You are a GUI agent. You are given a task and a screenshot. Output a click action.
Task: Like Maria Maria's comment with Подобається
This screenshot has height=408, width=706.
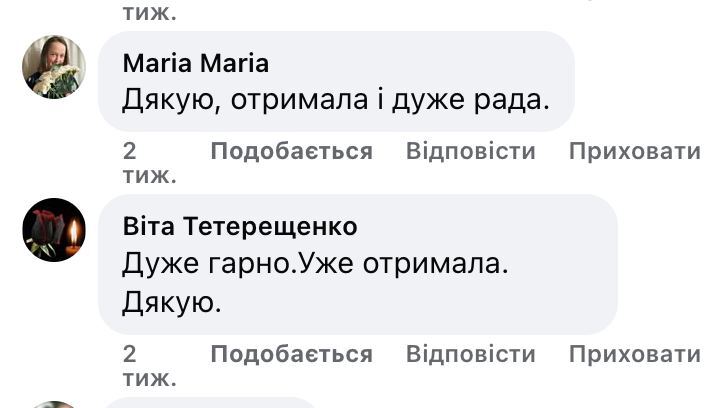[291, 152]
